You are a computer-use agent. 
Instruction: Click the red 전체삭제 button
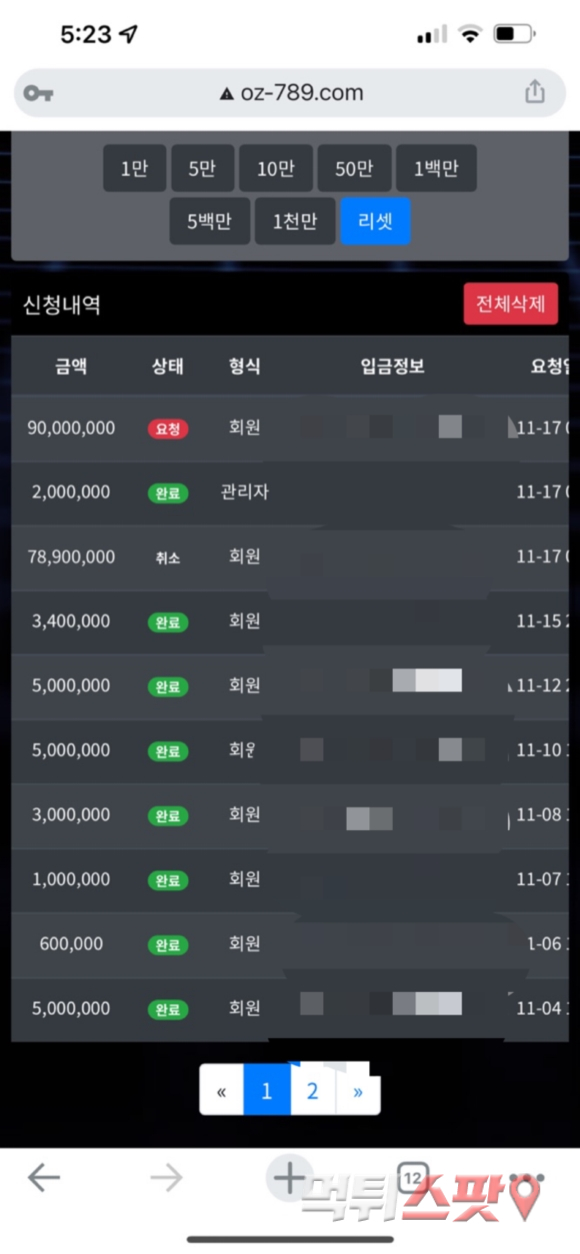pyautogui.click(x=510, y=304)
